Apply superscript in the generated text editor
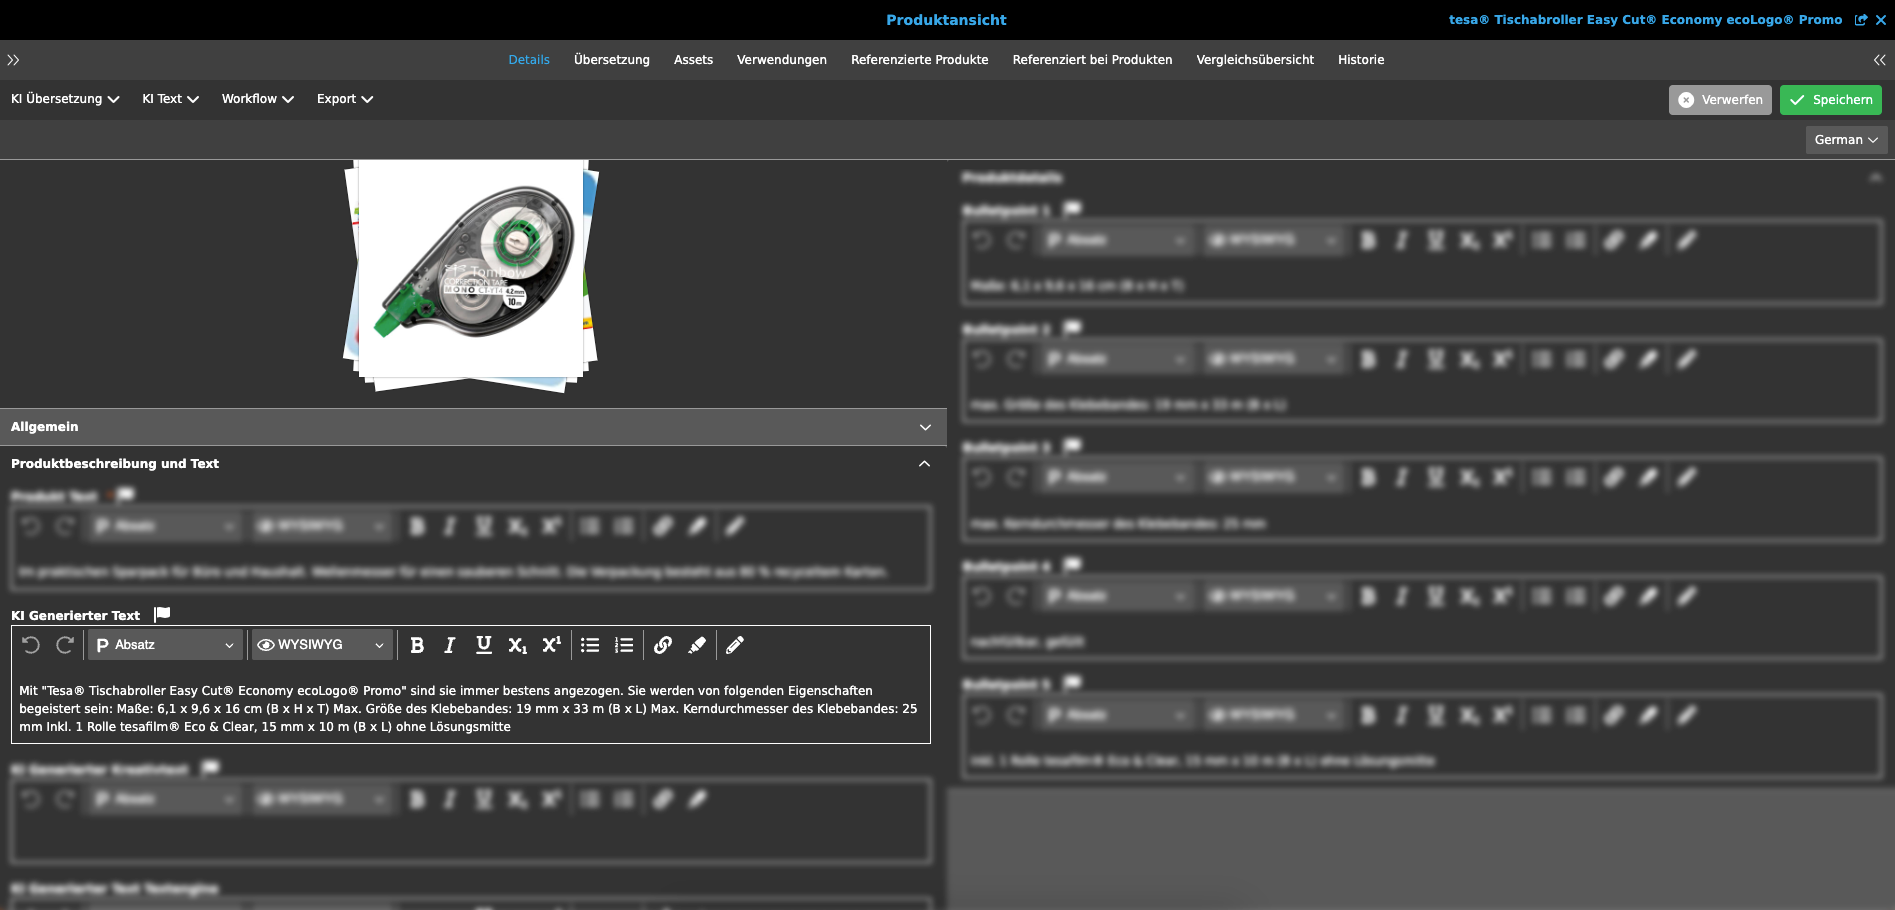Viewport: 1895px width, 910px height. (550, 645)
